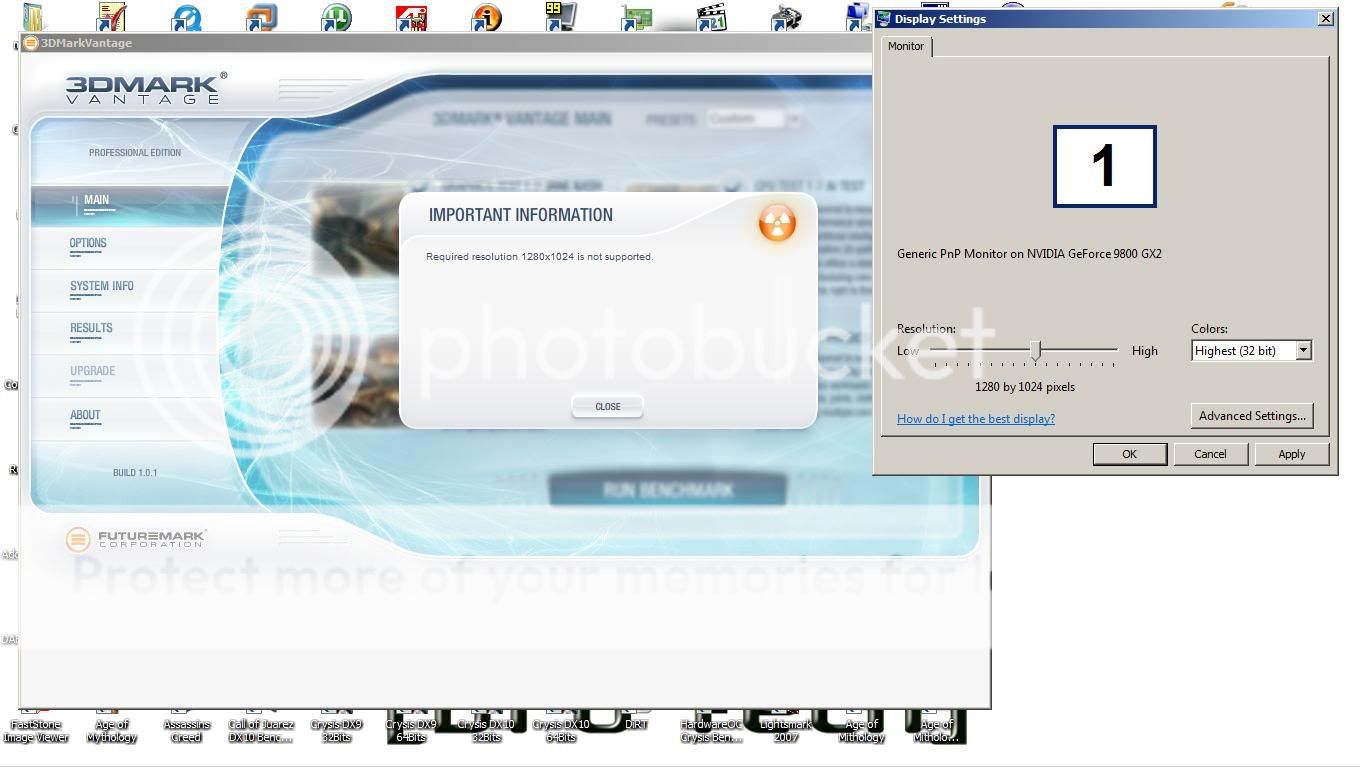Select the Monitor tab in Display Settings
This screenshot has height=768, width=1360.
(x=906, y=46)
